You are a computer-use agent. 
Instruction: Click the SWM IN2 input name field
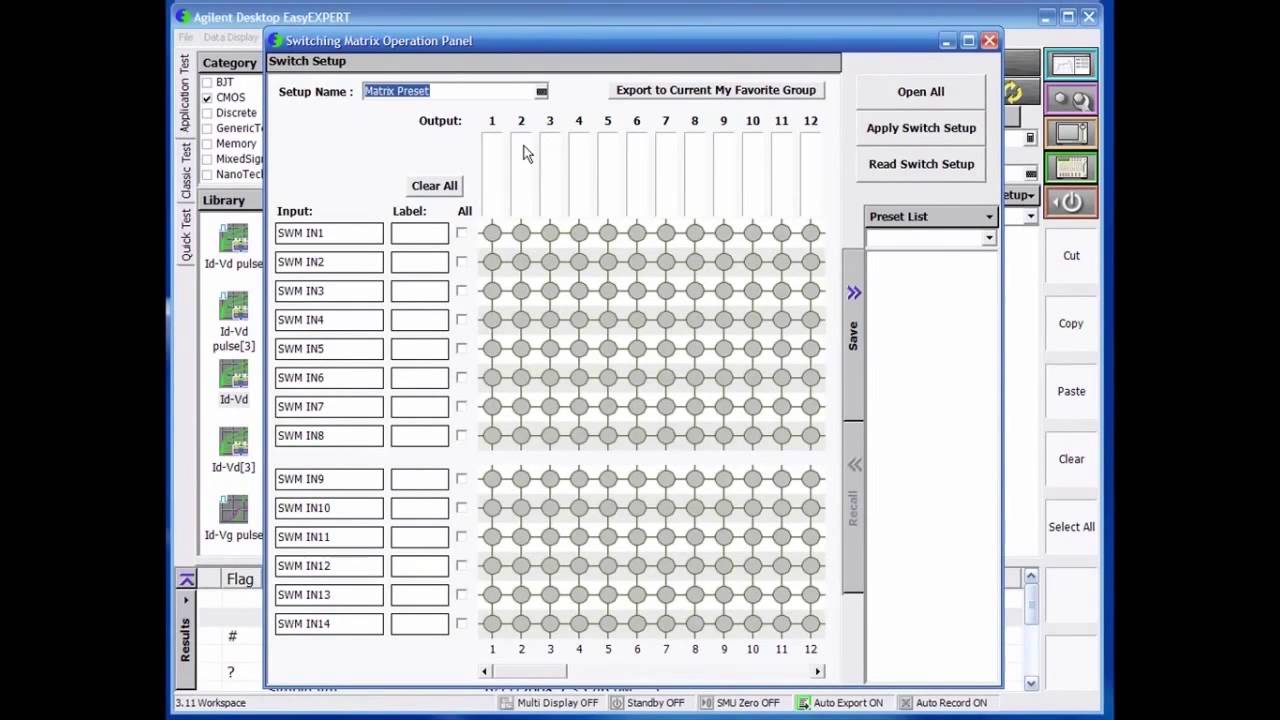(329, 262)
